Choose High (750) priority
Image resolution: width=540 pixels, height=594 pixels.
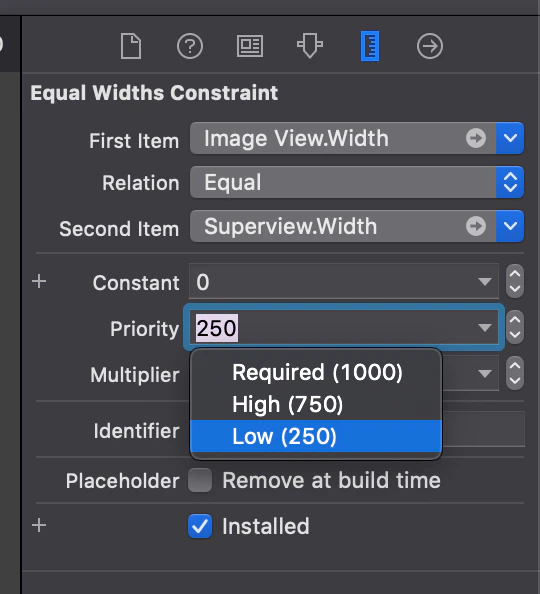pos(316,404)
